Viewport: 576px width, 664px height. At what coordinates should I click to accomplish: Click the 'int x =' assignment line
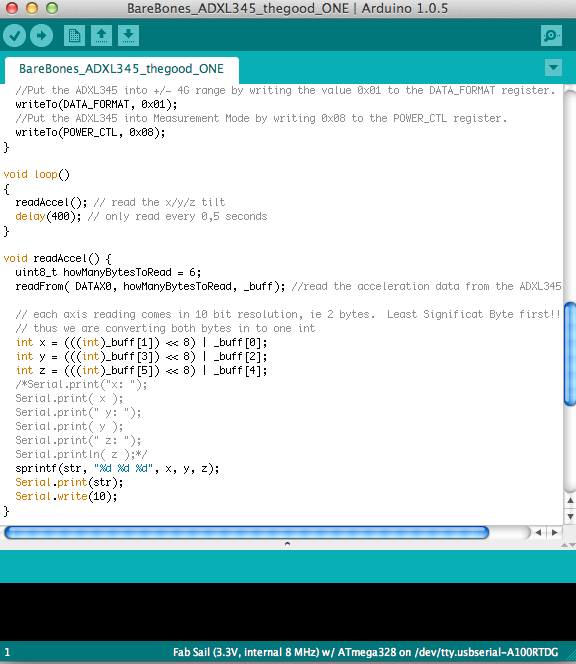point(141,342)
